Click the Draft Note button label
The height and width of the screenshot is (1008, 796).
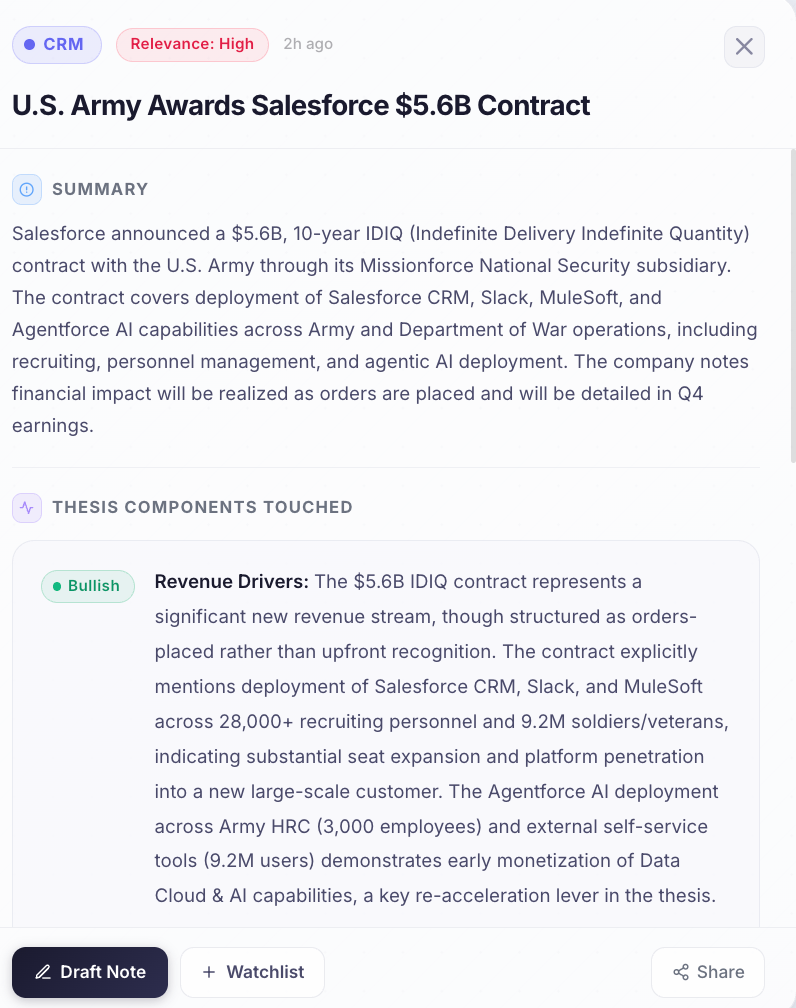click(x=103, y=972)
